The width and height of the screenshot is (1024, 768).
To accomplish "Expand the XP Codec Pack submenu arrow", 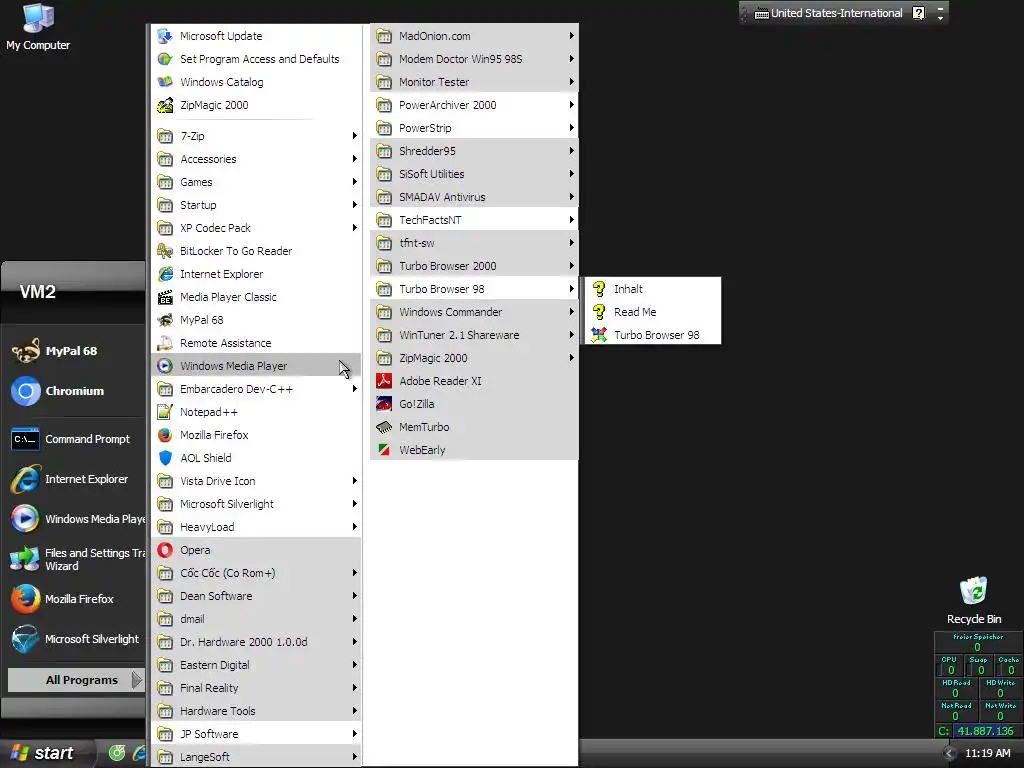I will pyautogui.click(x=355, y=228).
